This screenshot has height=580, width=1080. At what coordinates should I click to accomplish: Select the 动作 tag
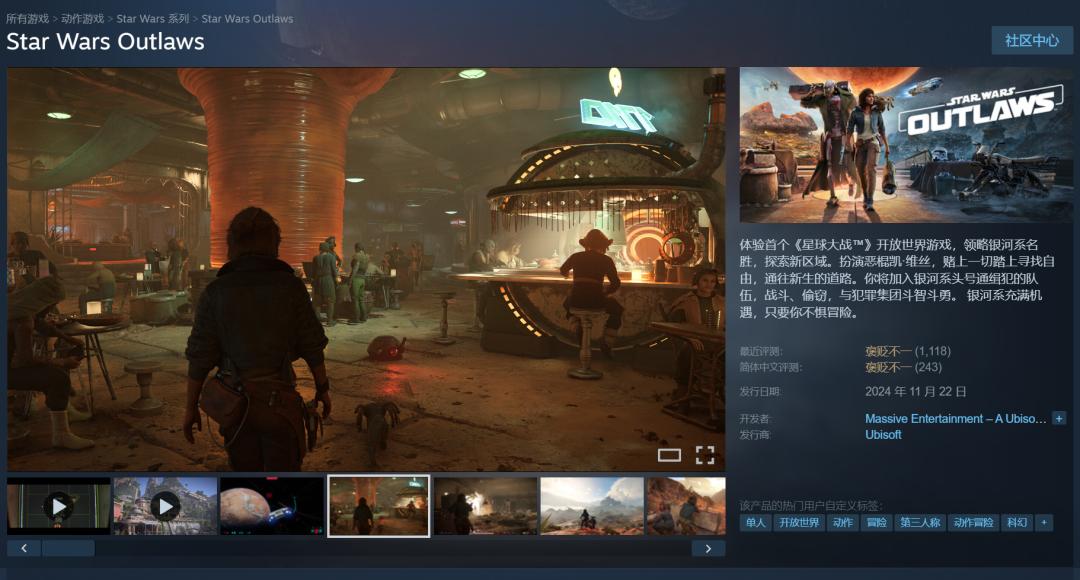[842, 523]
